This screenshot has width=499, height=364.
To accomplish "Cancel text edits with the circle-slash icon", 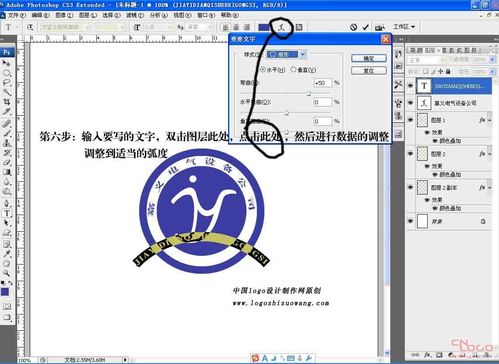I will 354,27.
